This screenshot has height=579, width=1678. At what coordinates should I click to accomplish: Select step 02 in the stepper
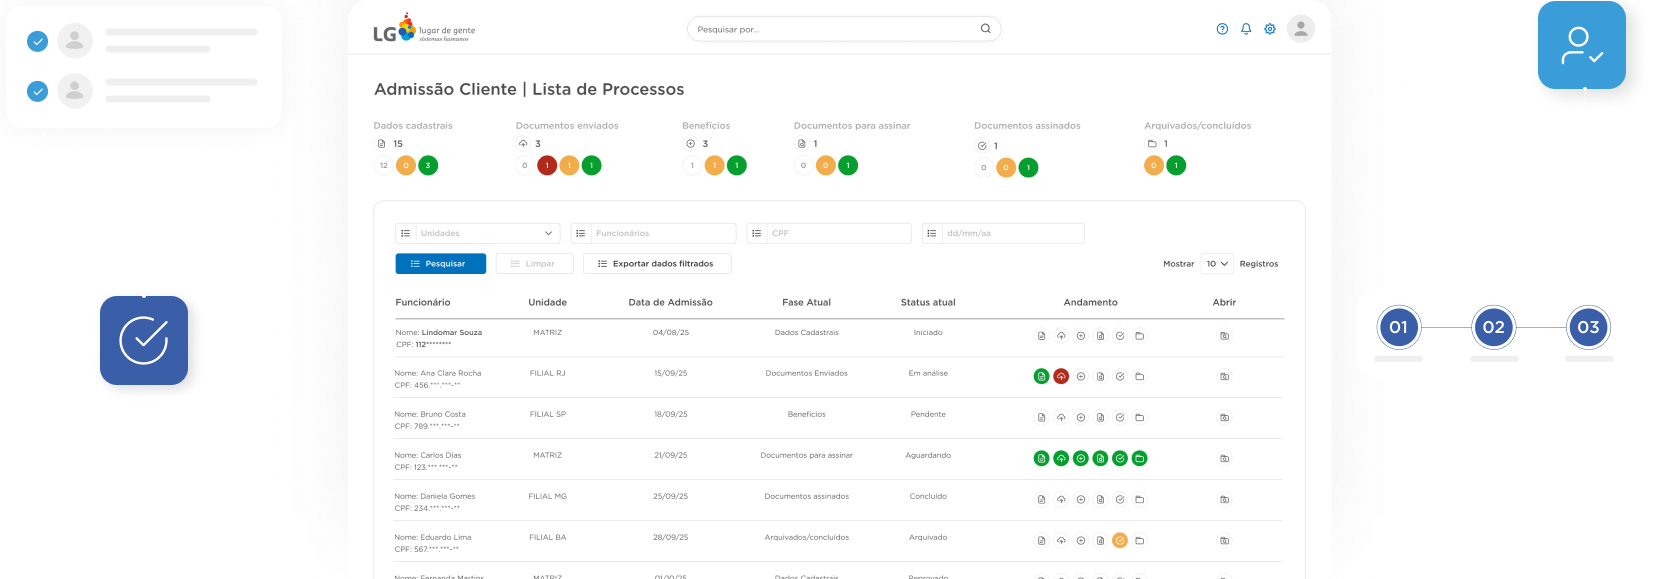coord(1493,327)
